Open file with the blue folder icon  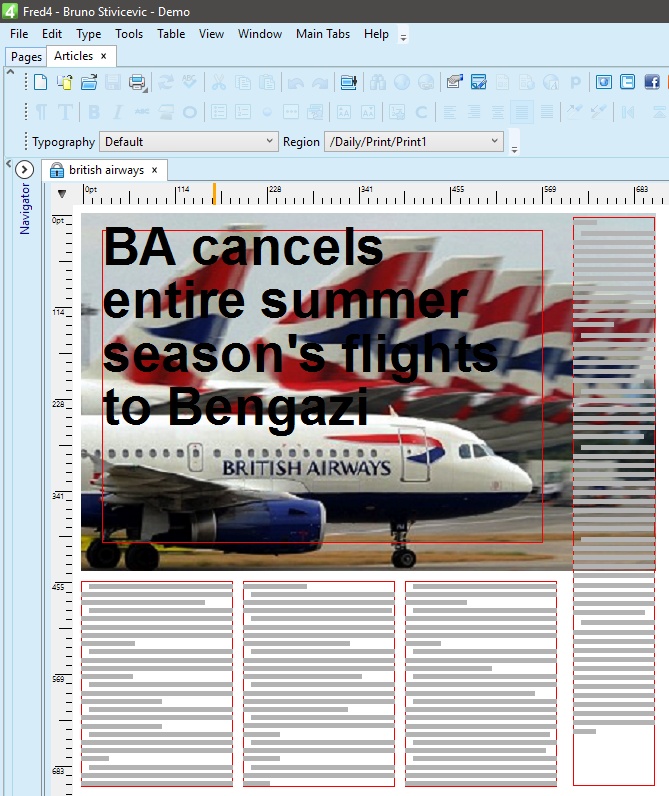tap(89, 82)
